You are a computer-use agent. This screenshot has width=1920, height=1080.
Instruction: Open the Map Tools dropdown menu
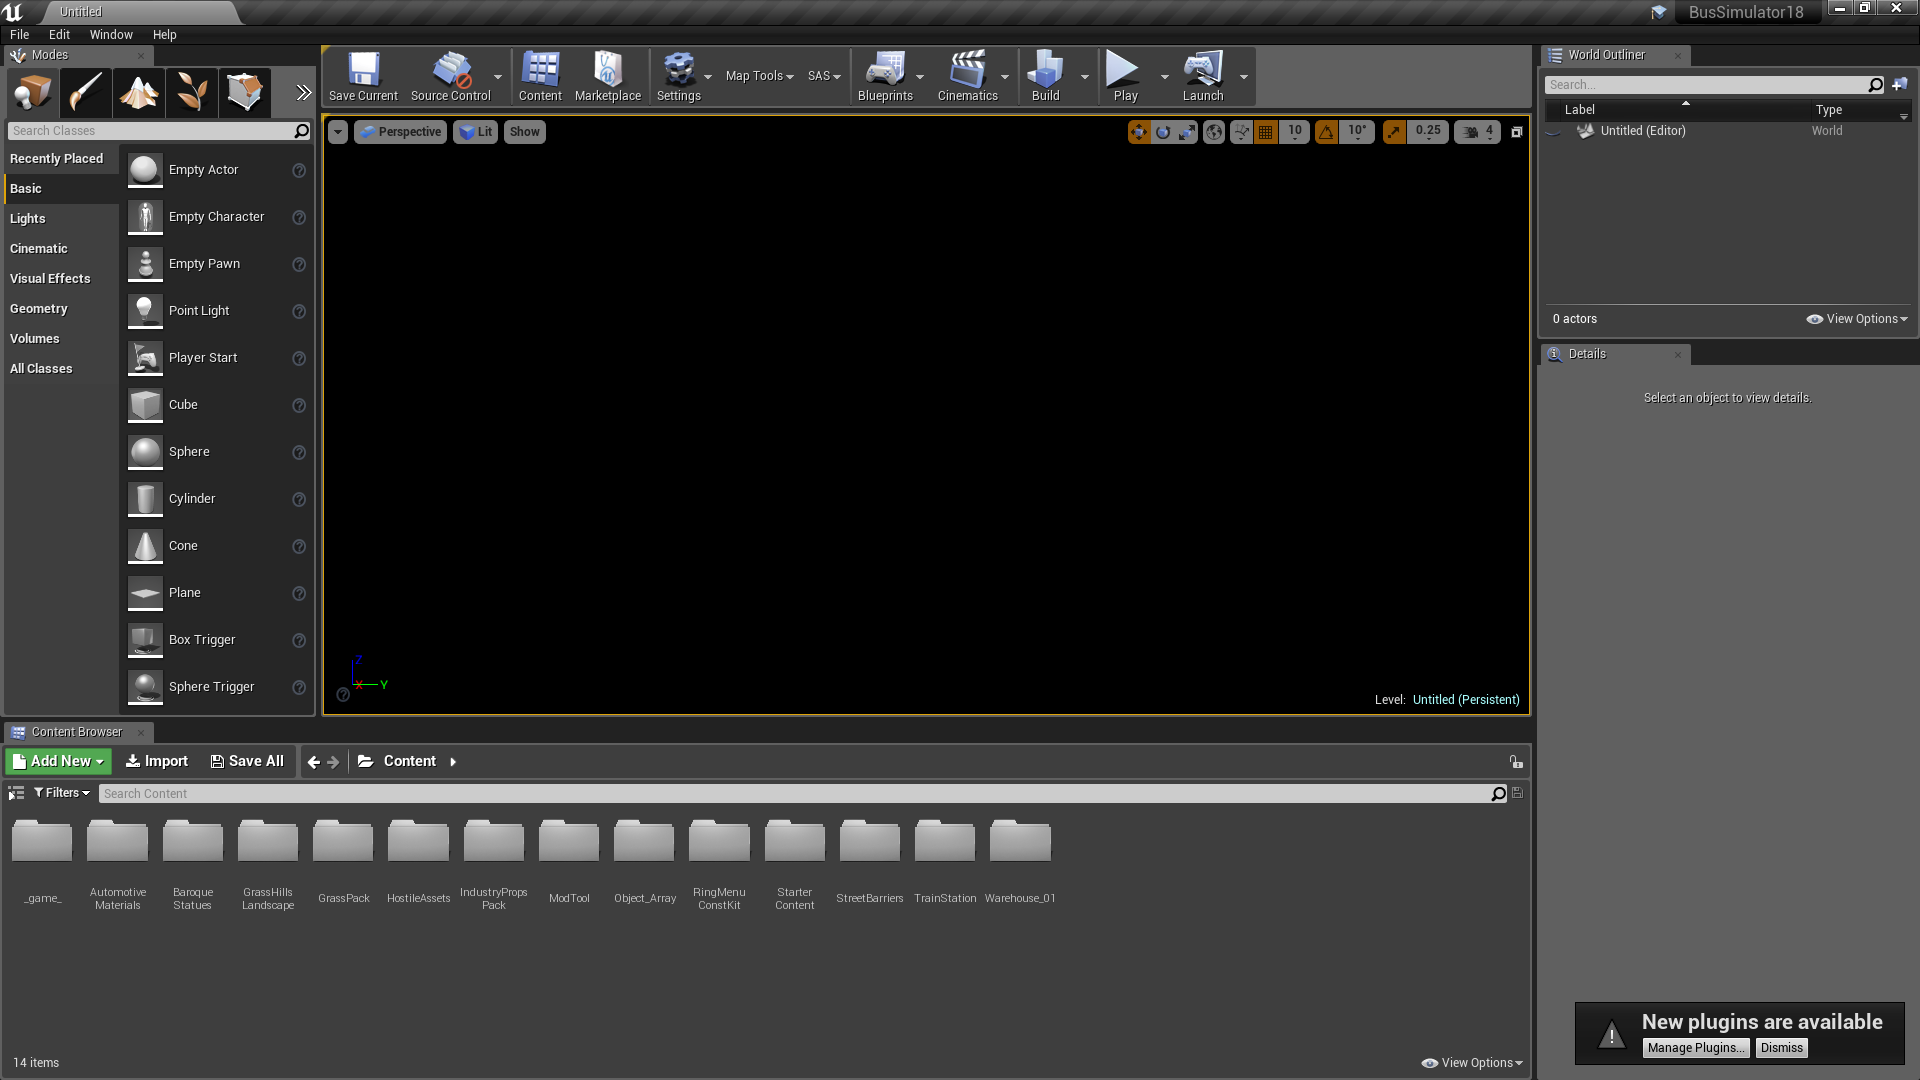click(x=760, y=75)
